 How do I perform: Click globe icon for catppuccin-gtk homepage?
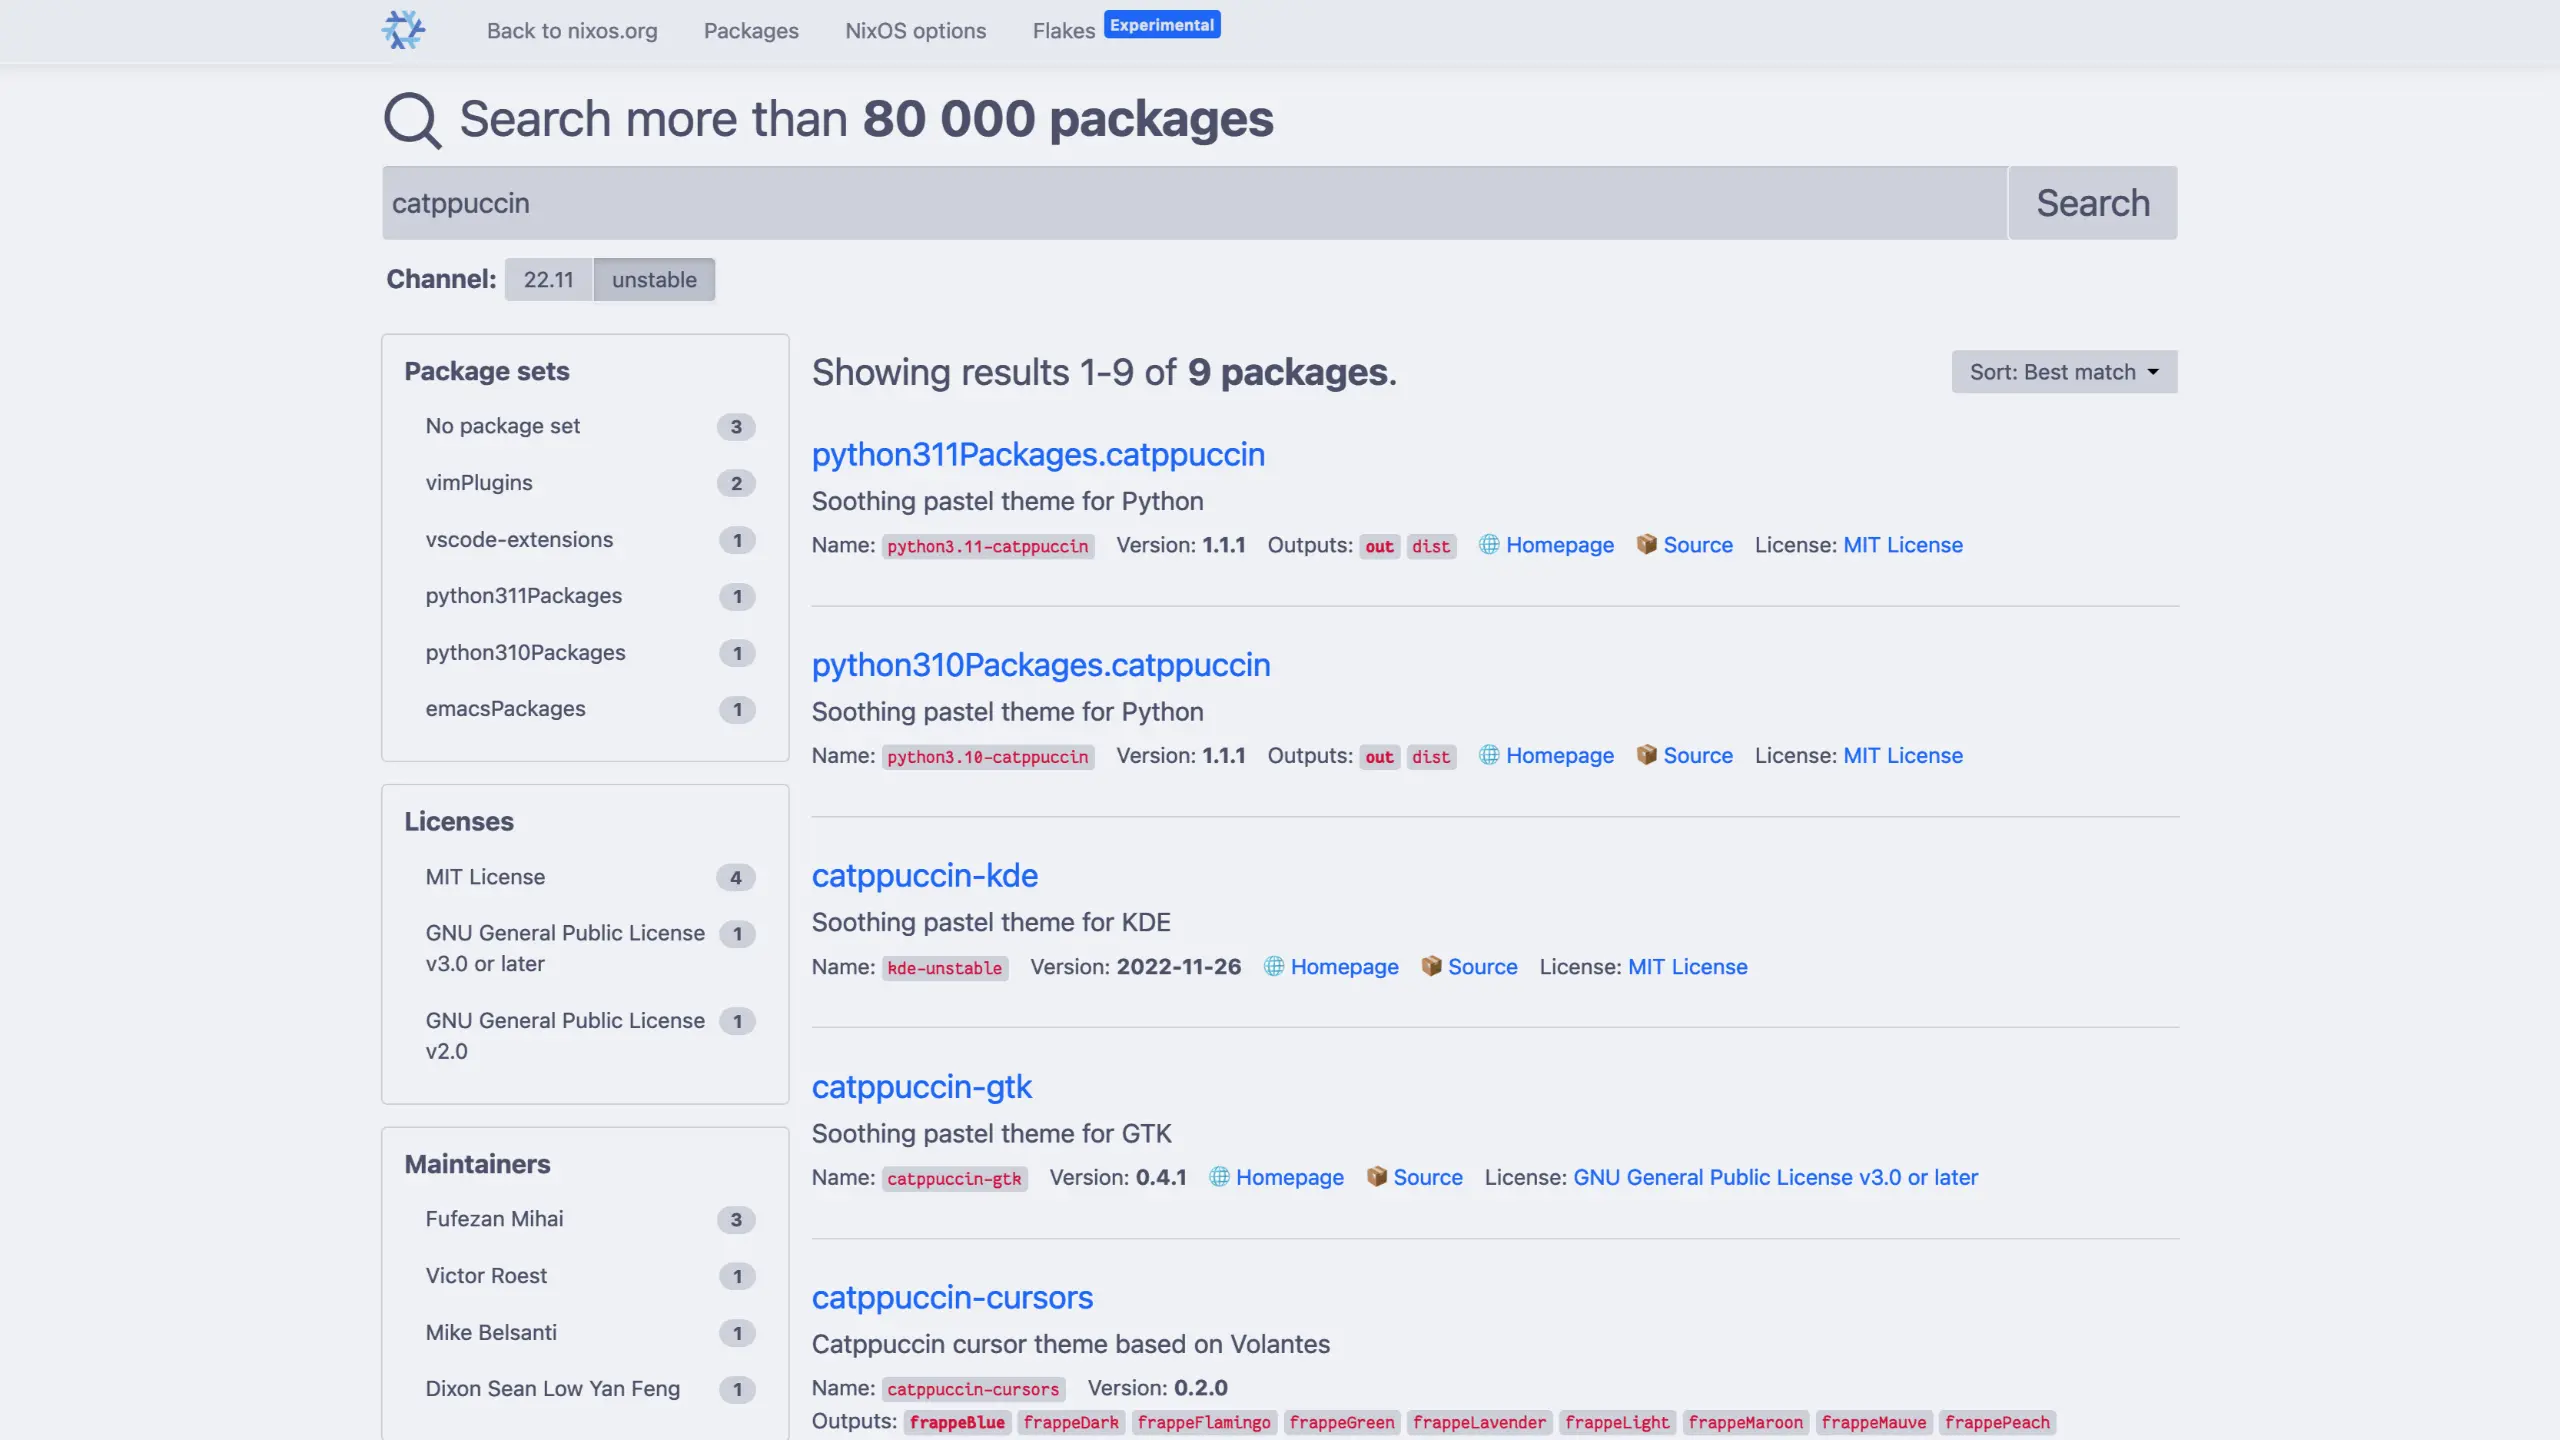[x=1219, y=1177]
